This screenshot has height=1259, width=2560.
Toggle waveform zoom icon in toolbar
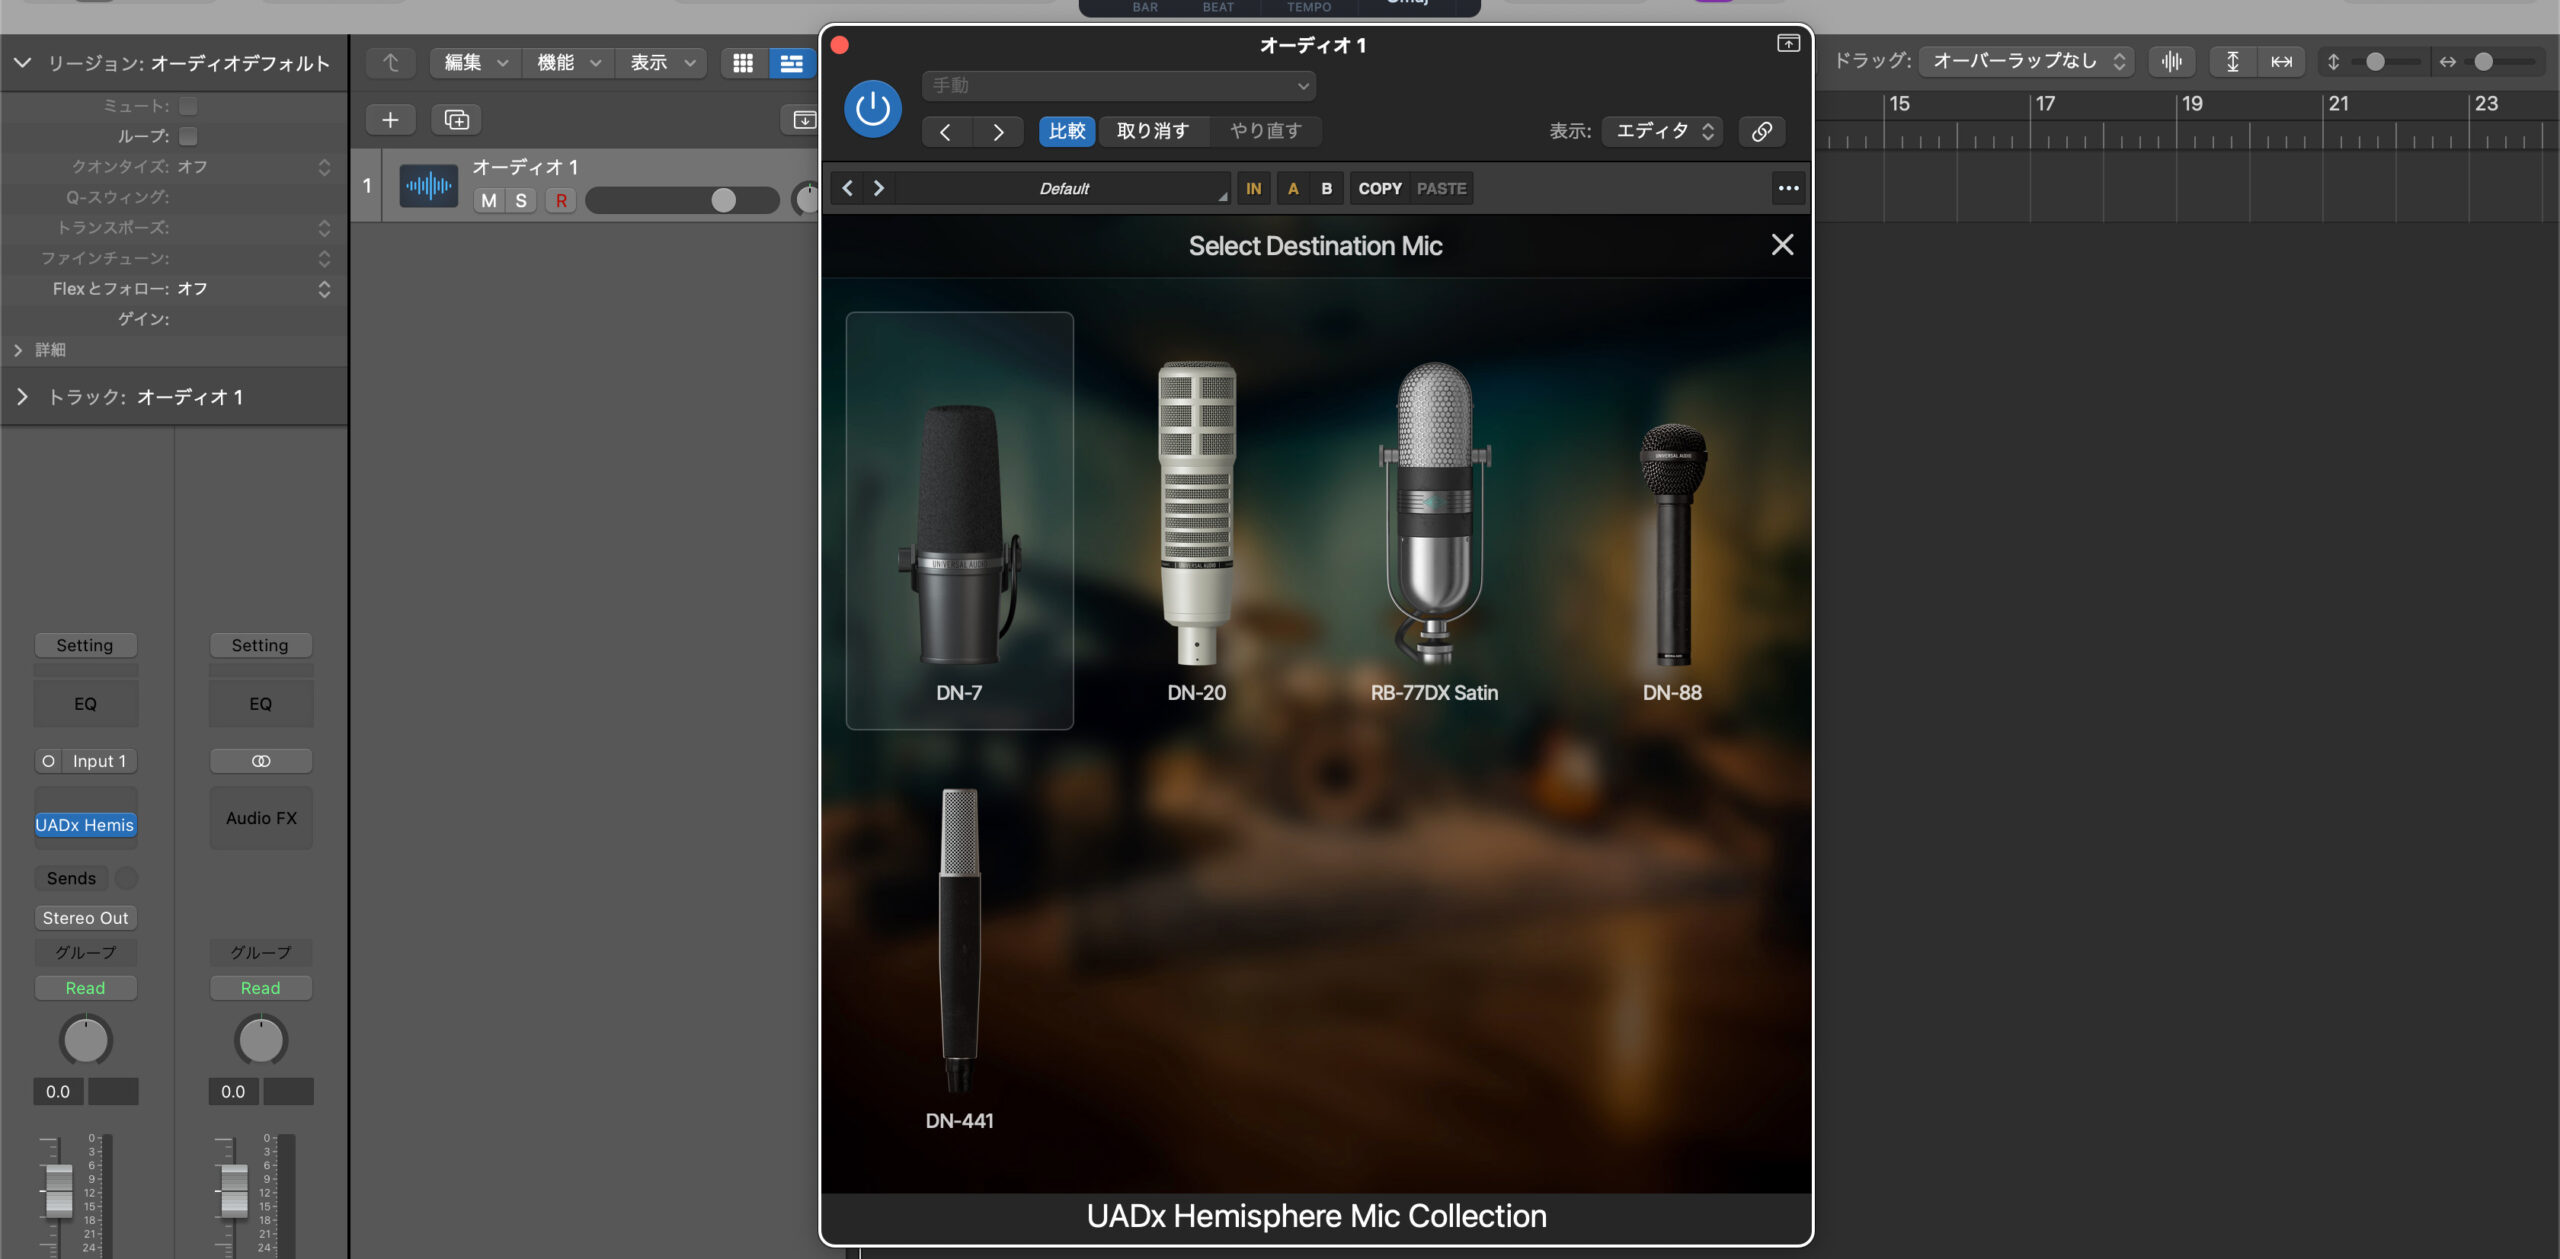coord(2172,62)
